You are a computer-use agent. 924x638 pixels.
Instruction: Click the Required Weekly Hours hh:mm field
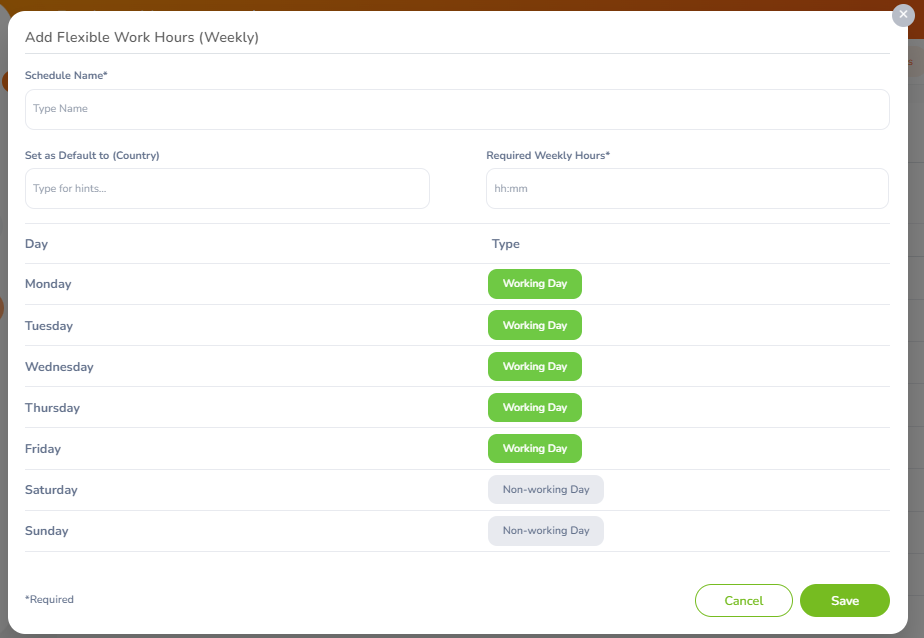tap(687, 188)
